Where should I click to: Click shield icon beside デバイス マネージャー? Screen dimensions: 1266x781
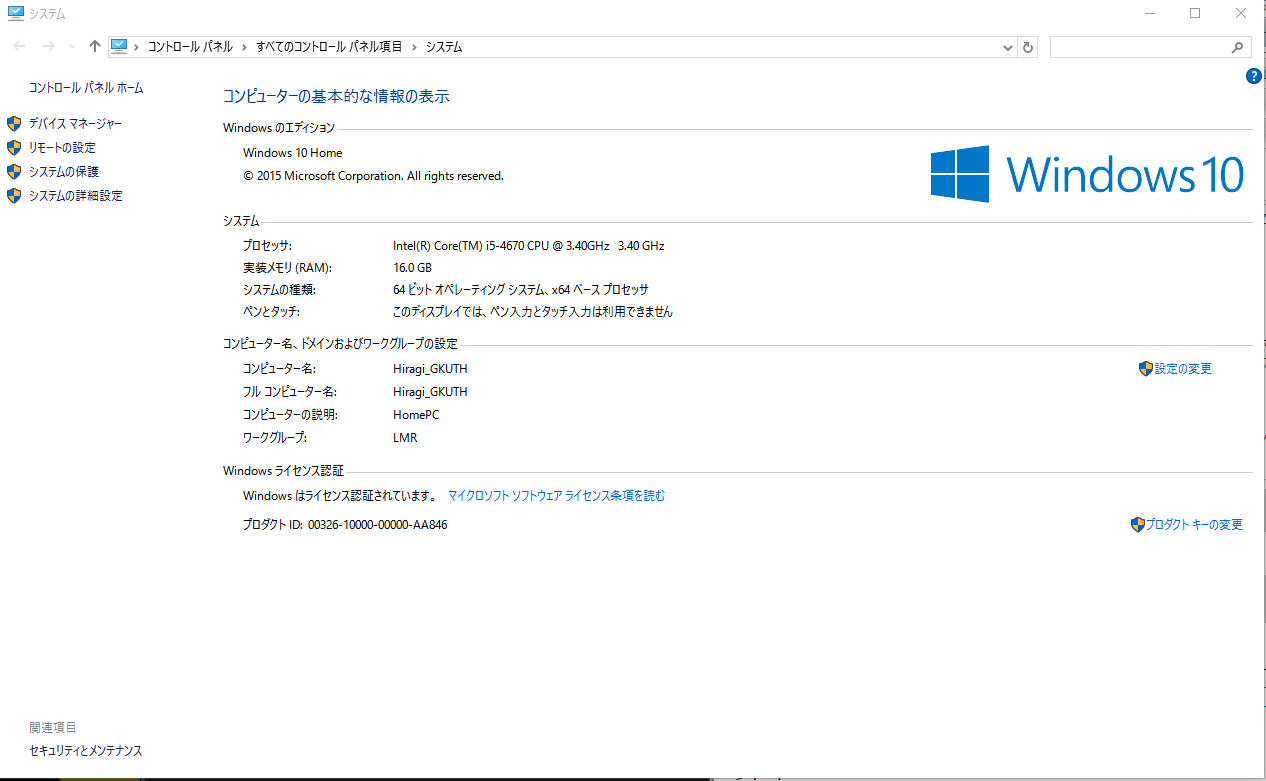[14, 123]
